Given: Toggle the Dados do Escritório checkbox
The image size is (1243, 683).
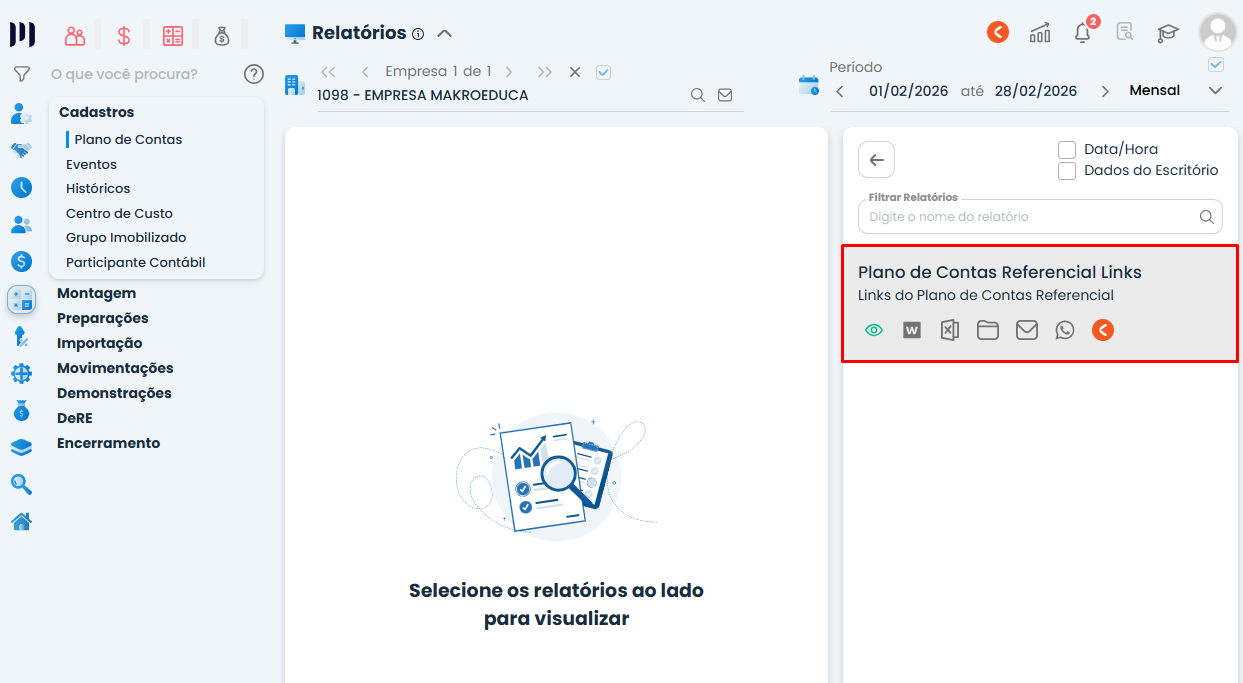Looking at the screenshot, I should pos(1067,170).
